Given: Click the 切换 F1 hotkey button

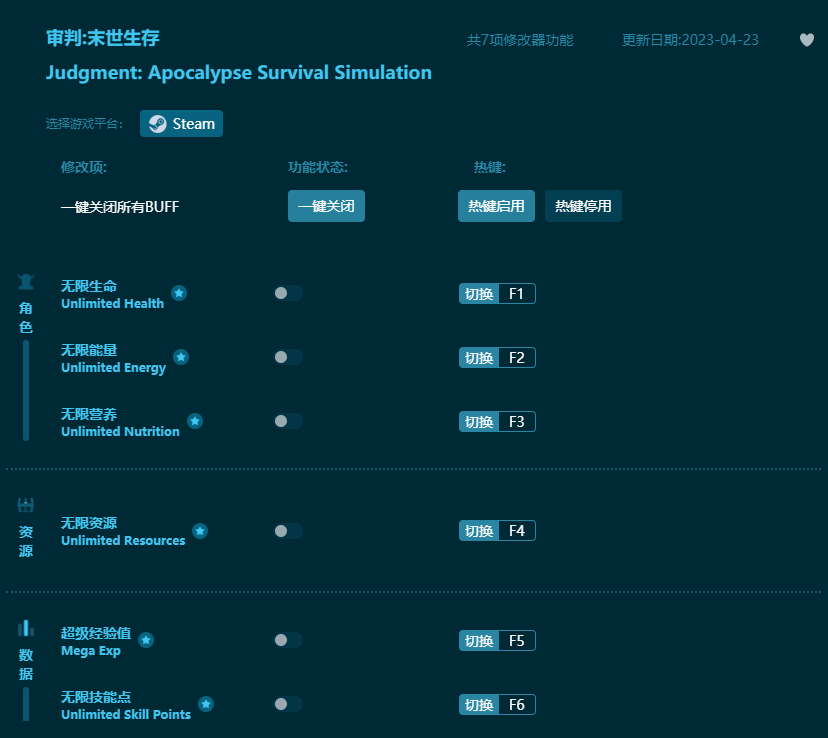Looking at the screenshot, I should click(497, 293).
